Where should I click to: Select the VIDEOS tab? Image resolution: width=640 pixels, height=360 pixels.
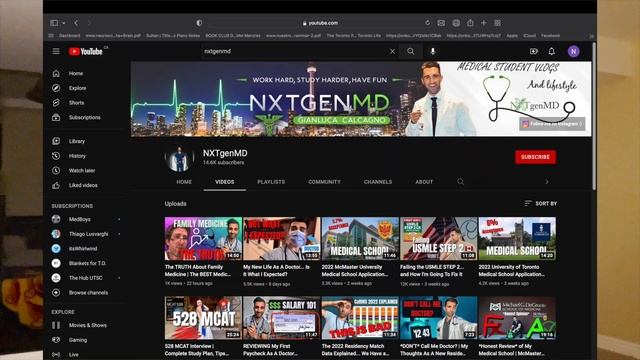pos(224,182)
